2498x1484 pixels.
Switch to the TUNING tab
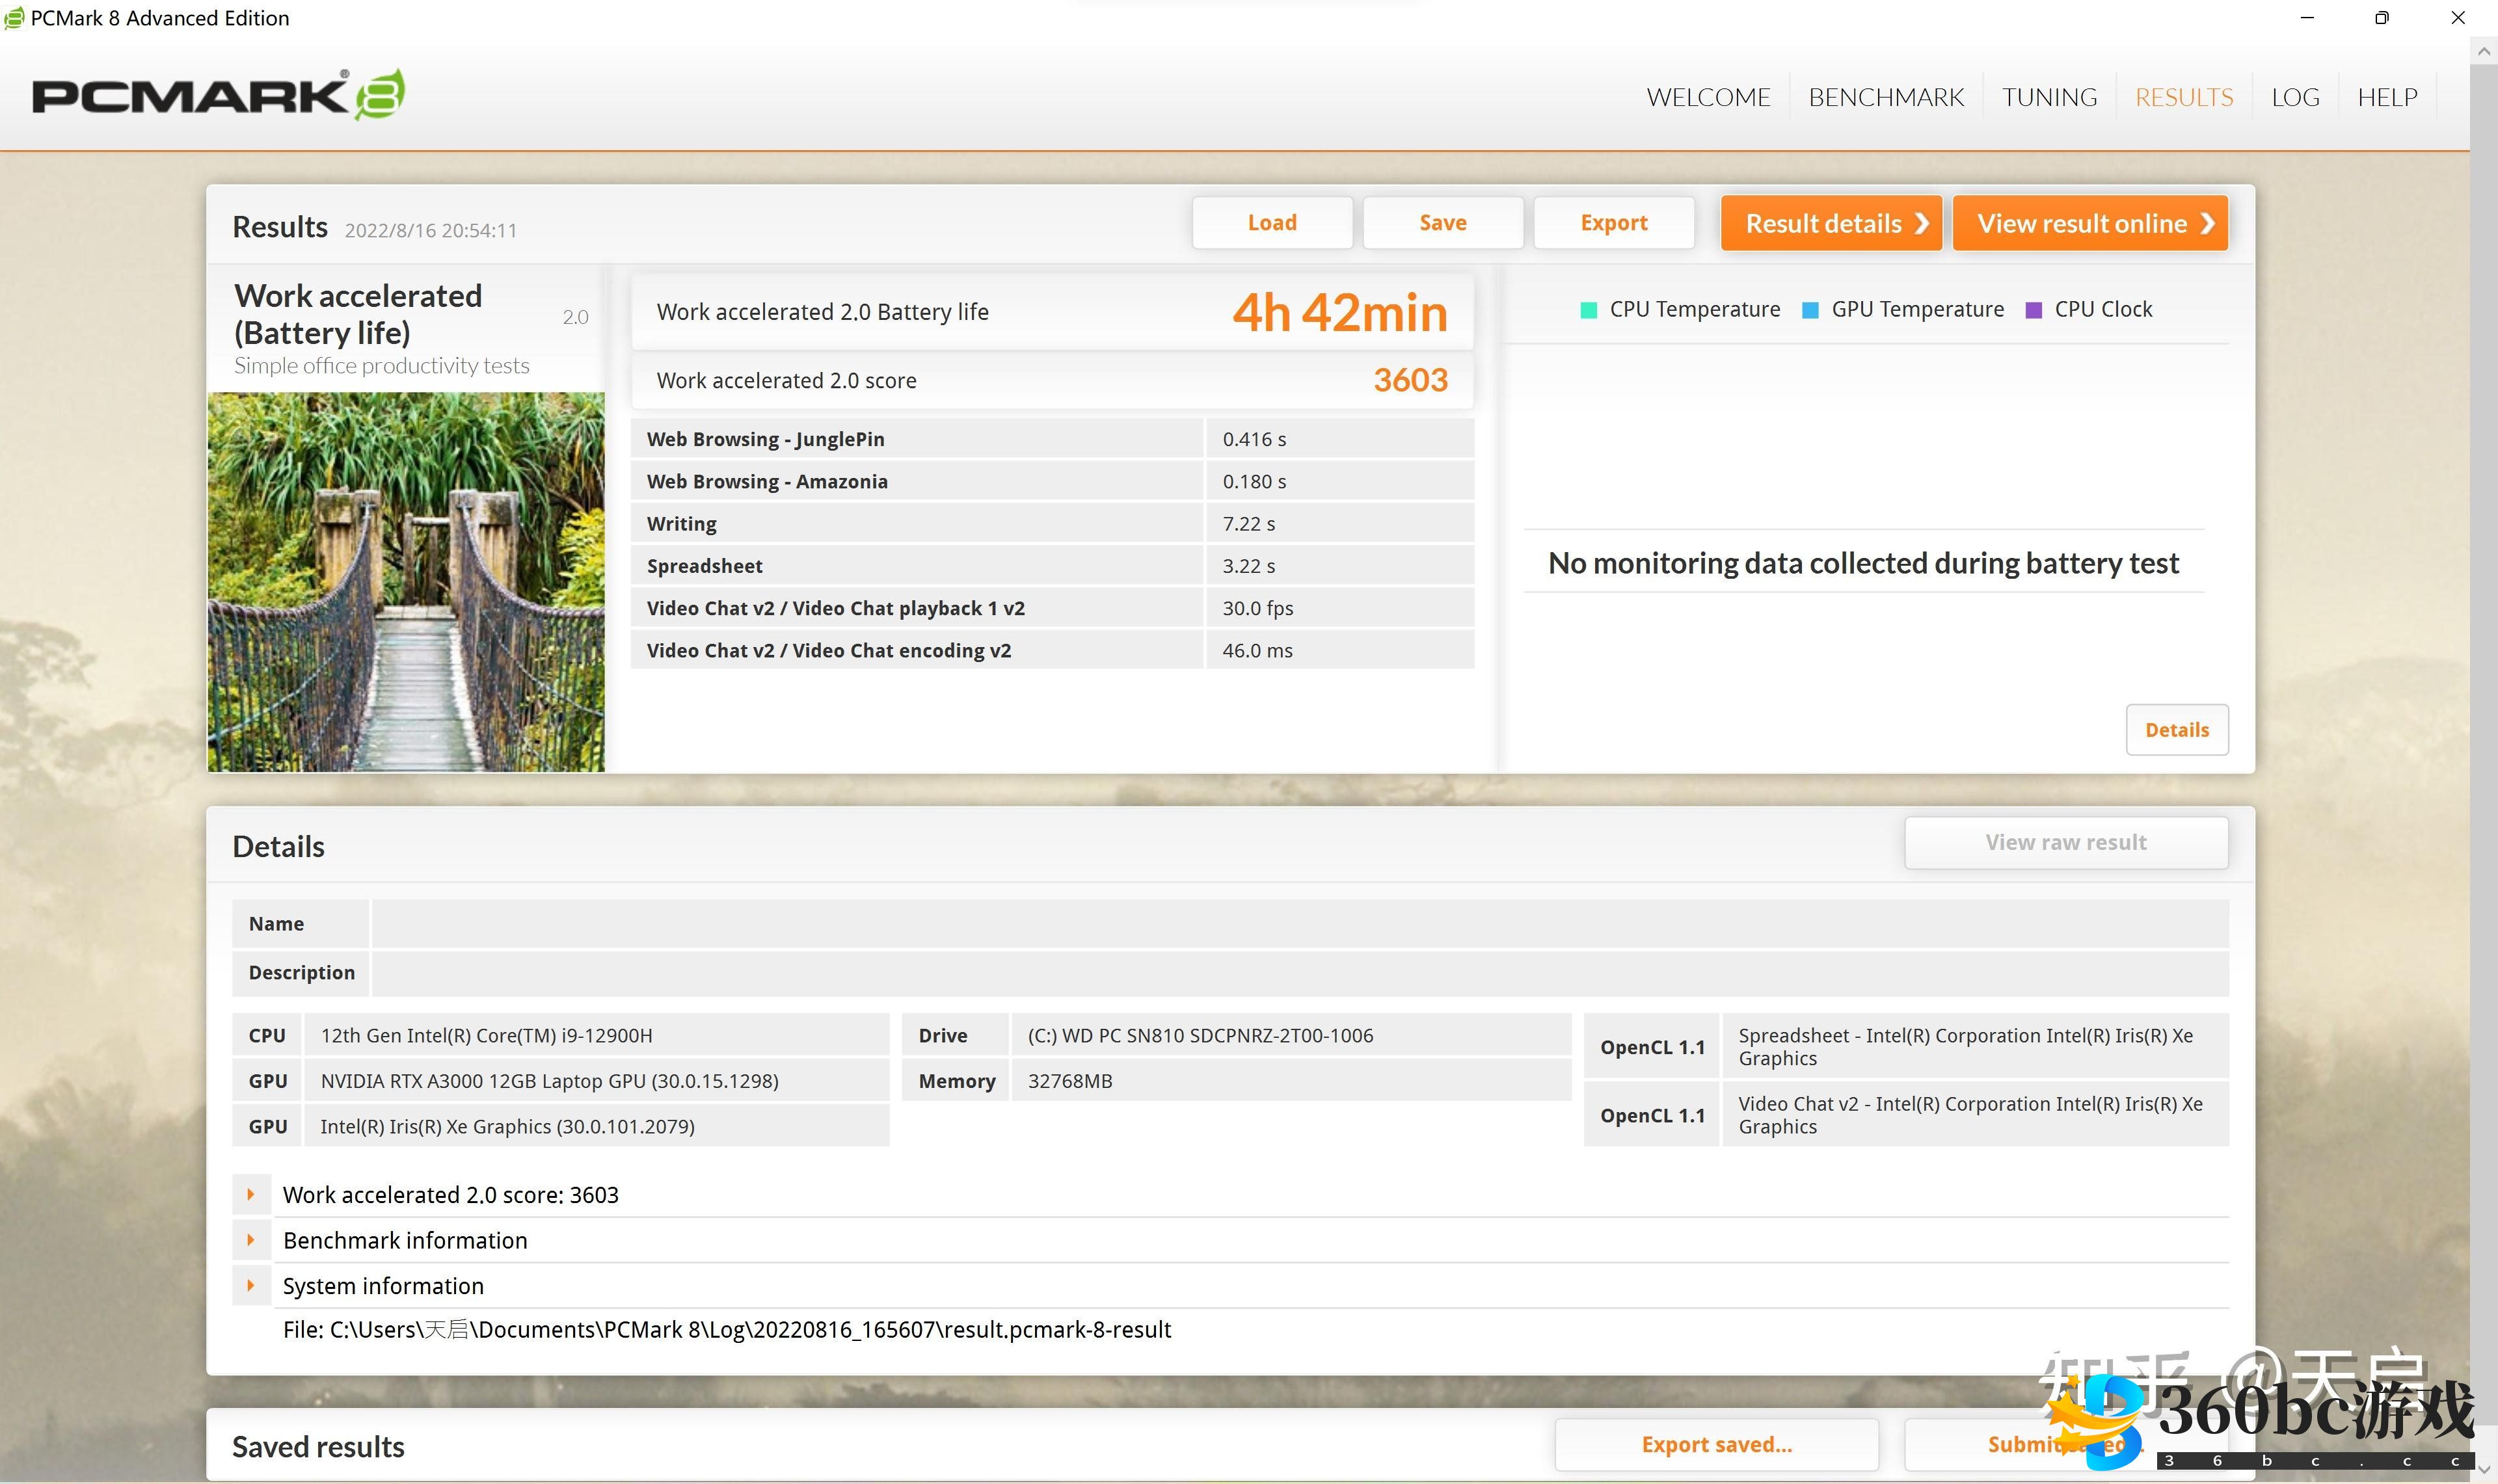click(2049, 97)
